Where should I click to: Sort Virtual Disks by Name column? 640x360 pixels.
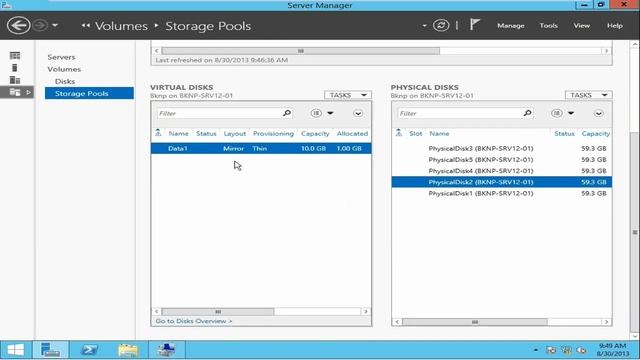[x=178, y=133]
